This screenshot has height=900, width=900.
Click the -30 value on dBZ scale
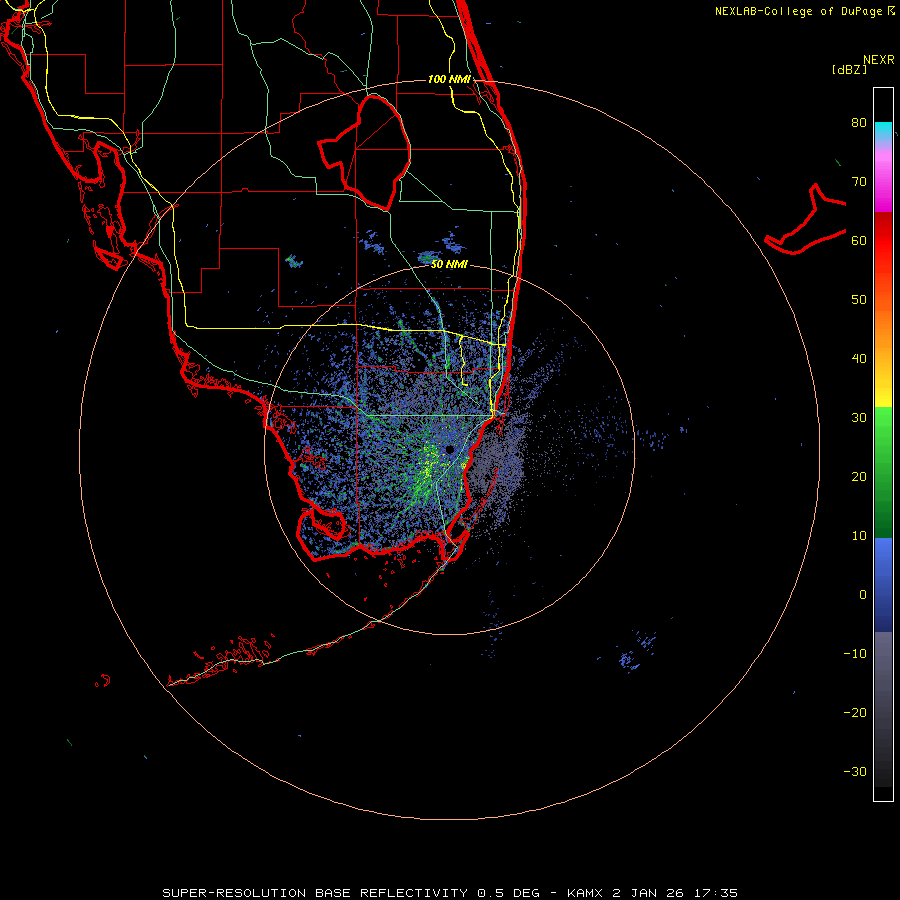pos(855,771)
